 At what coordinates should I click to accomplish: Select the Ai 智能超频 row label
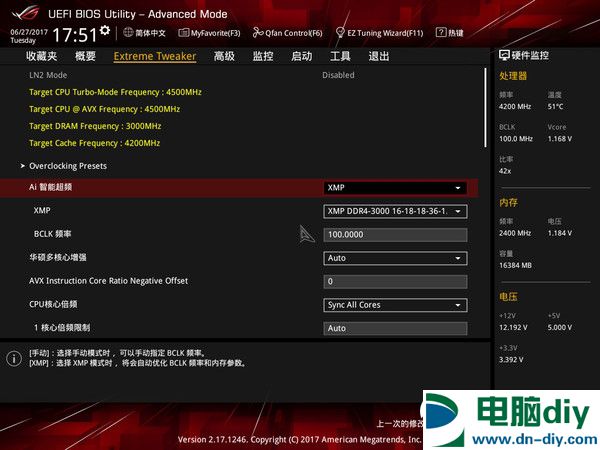tap(51, 187)
